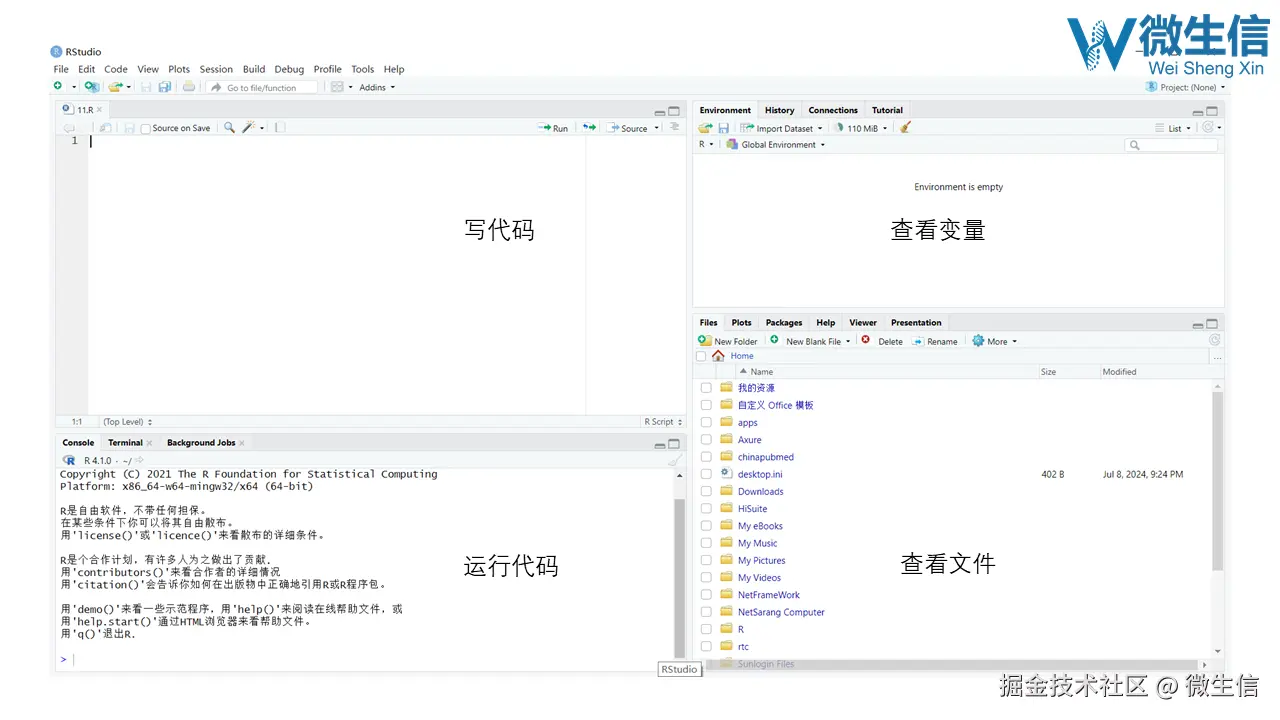Check the Home row checkbox in Files pane
This screenshot has width=1280, height=720.
[701, 355]
